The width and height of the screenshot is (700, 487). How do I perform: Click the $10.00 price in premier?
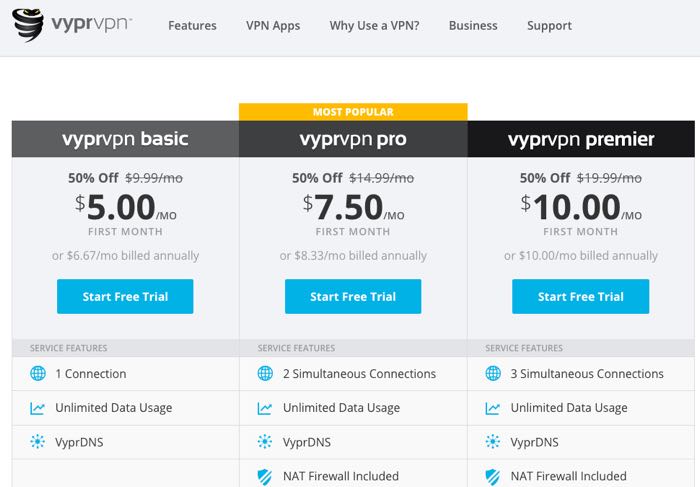pyautogui.click(x=581, y=208)
